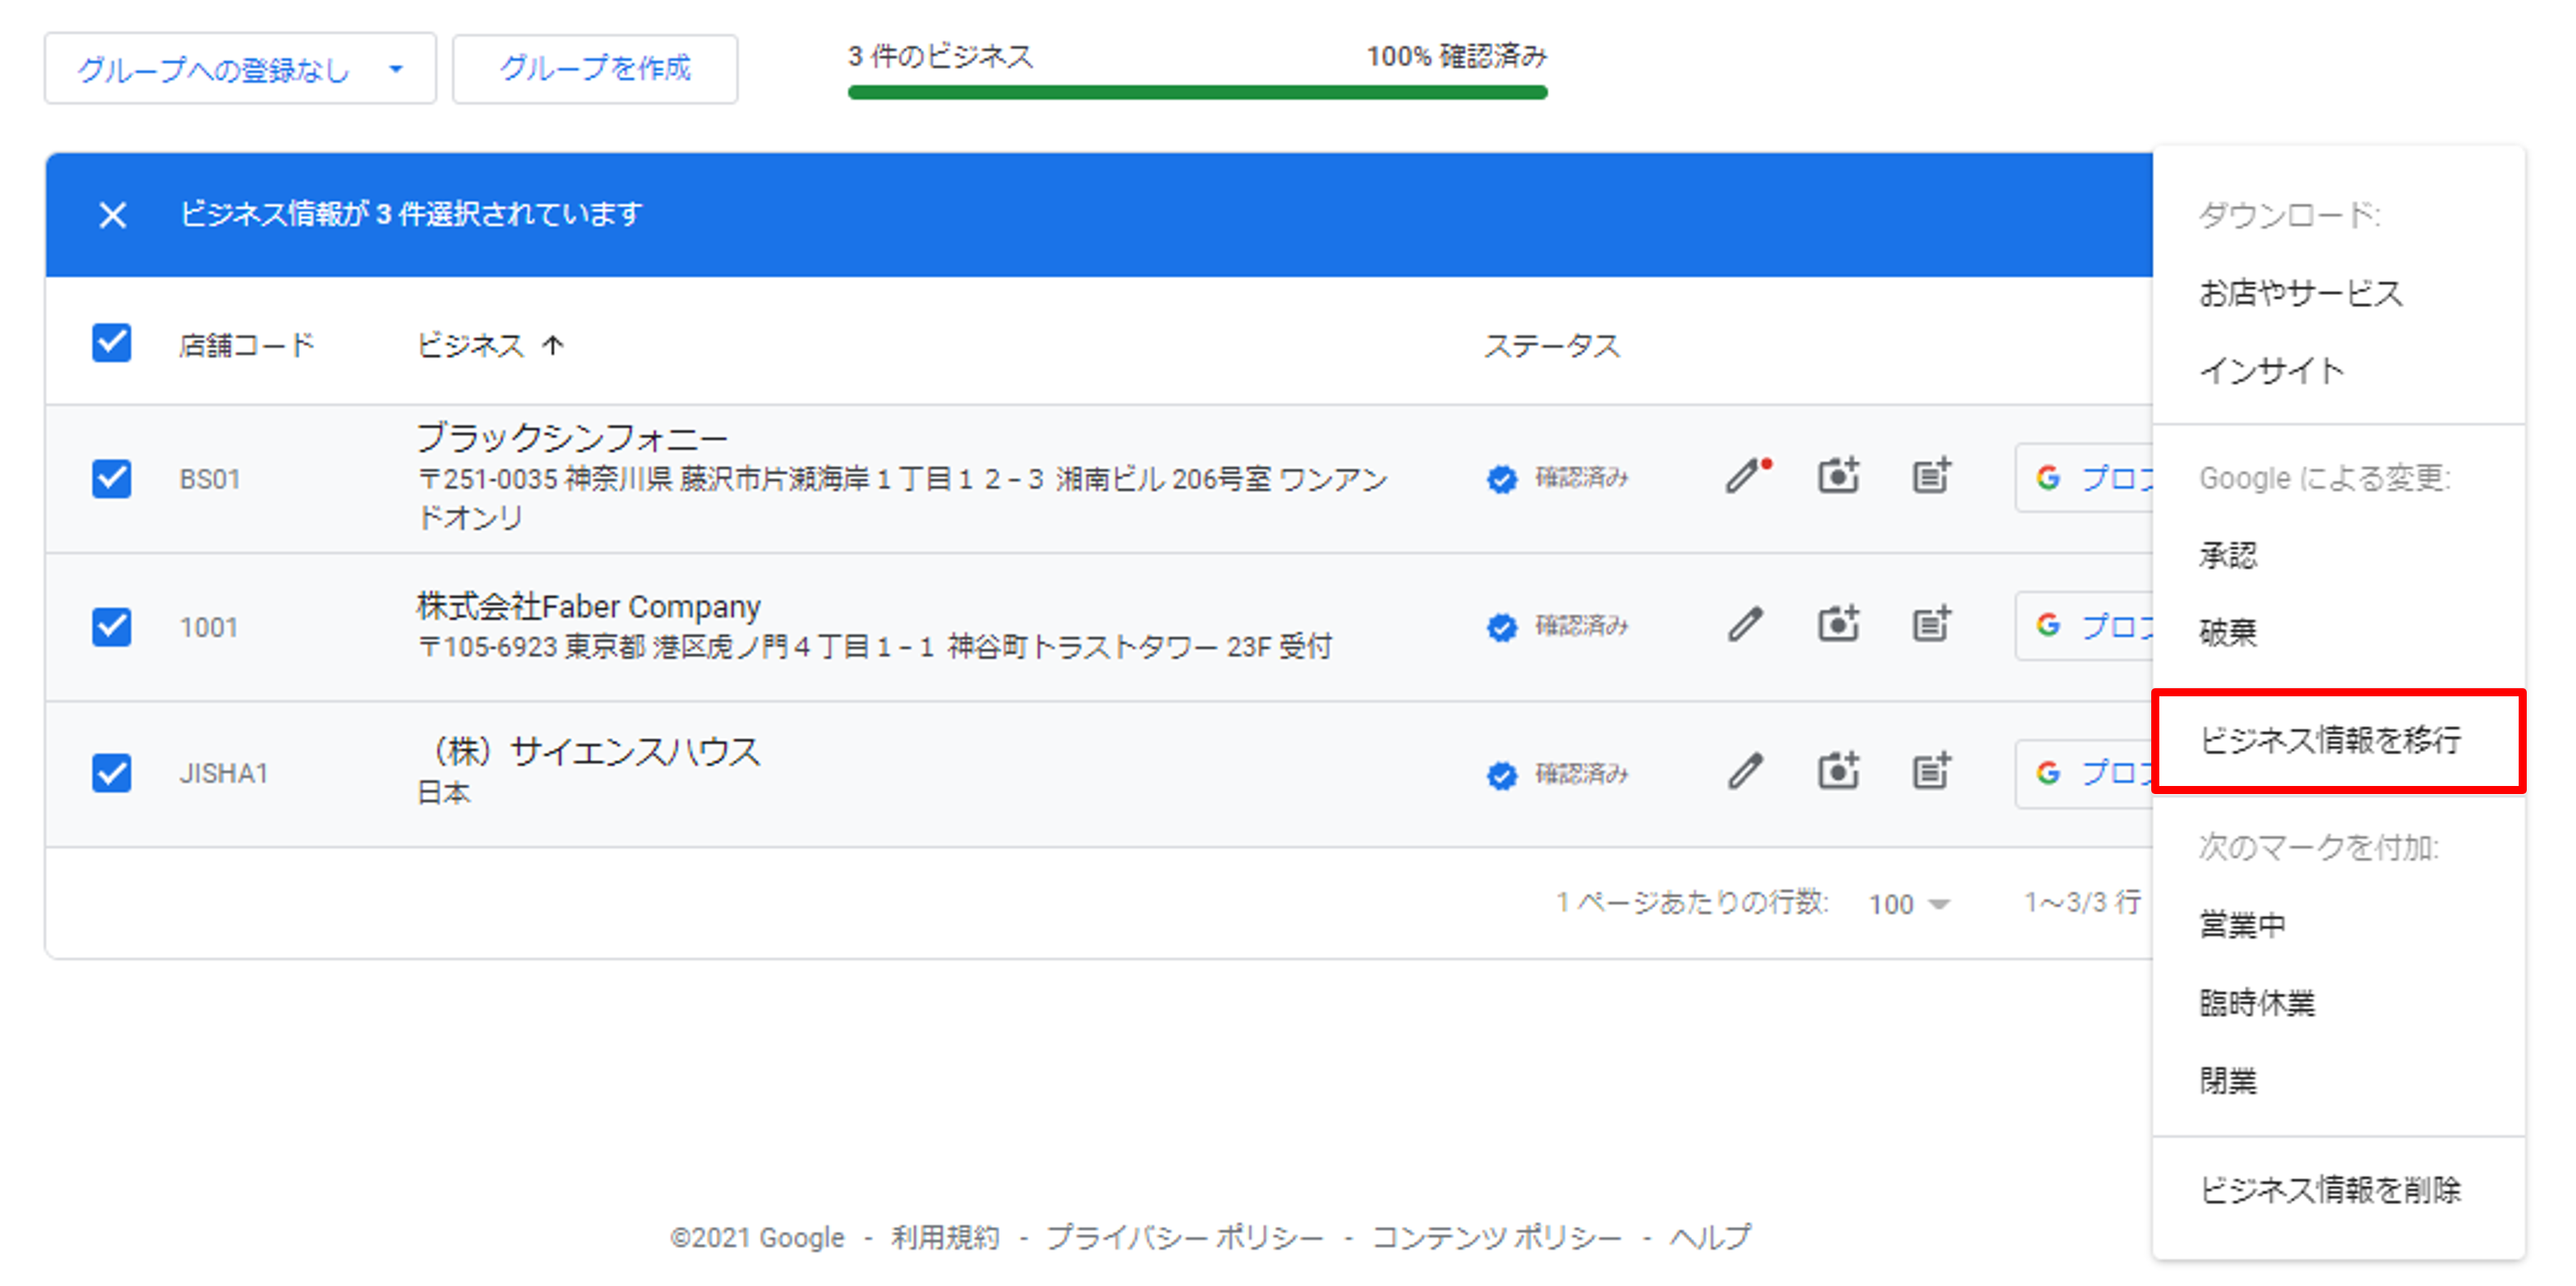
Task: Click the verified badge icon in BS01 row
Action: pos(1501,479)
